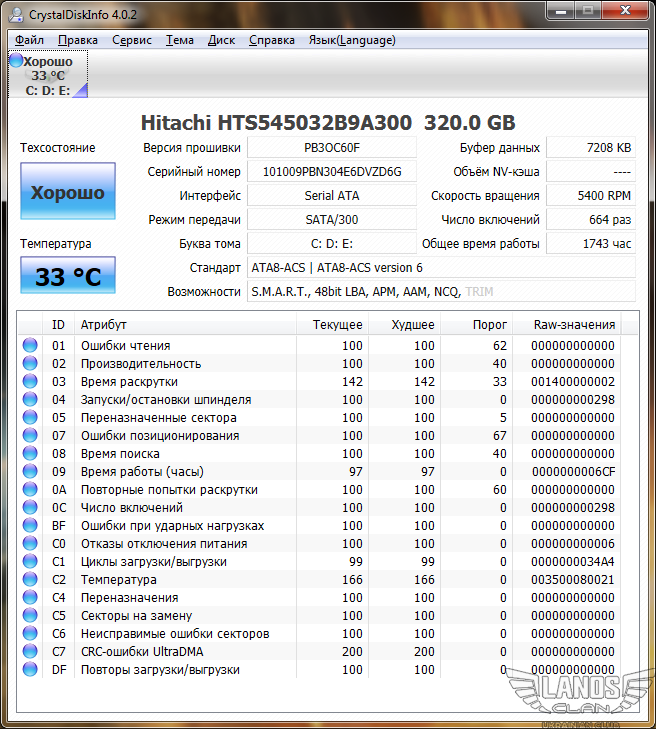656x729 pixels.
Task: Click the Худшее column header
Action: (x=404, y=325)
